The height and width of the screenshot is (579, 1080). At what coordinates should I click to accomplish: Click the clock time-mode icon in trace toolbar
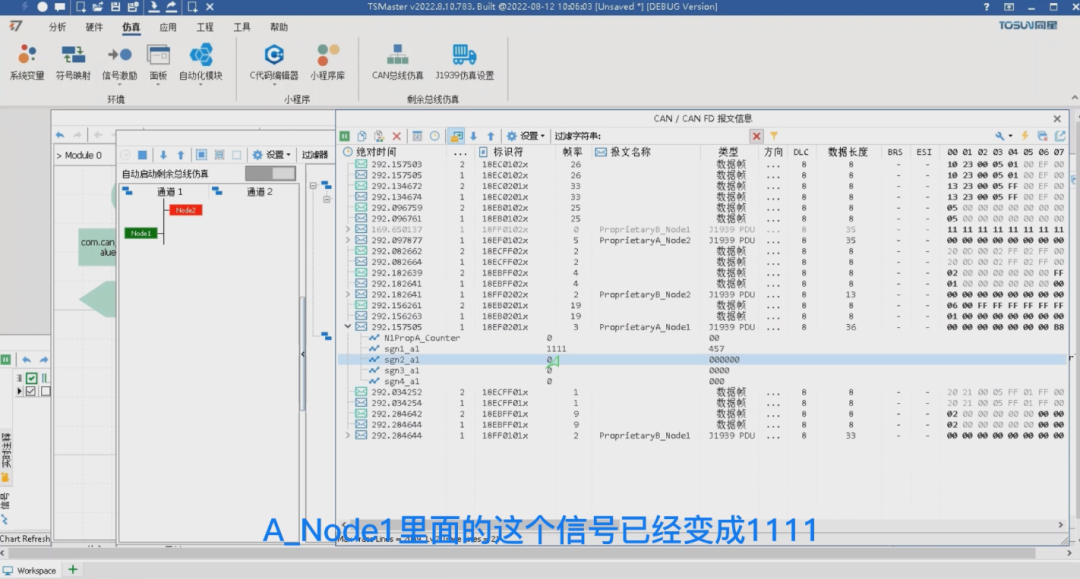tap(435, 136)
